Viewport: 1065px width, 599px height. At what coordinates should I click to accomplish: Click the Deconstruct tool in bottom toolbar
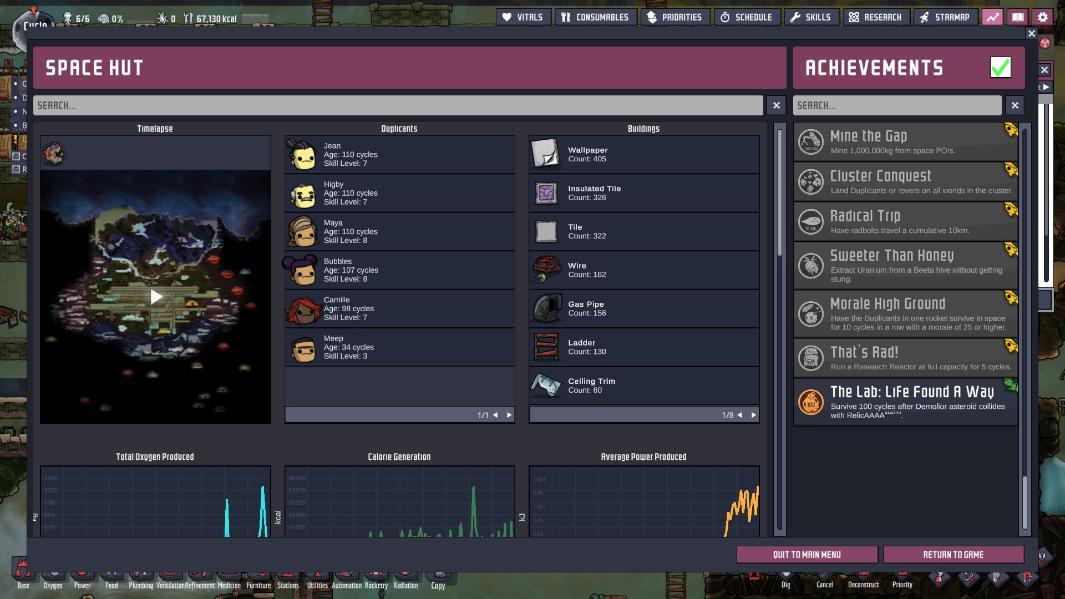point(863,579)
